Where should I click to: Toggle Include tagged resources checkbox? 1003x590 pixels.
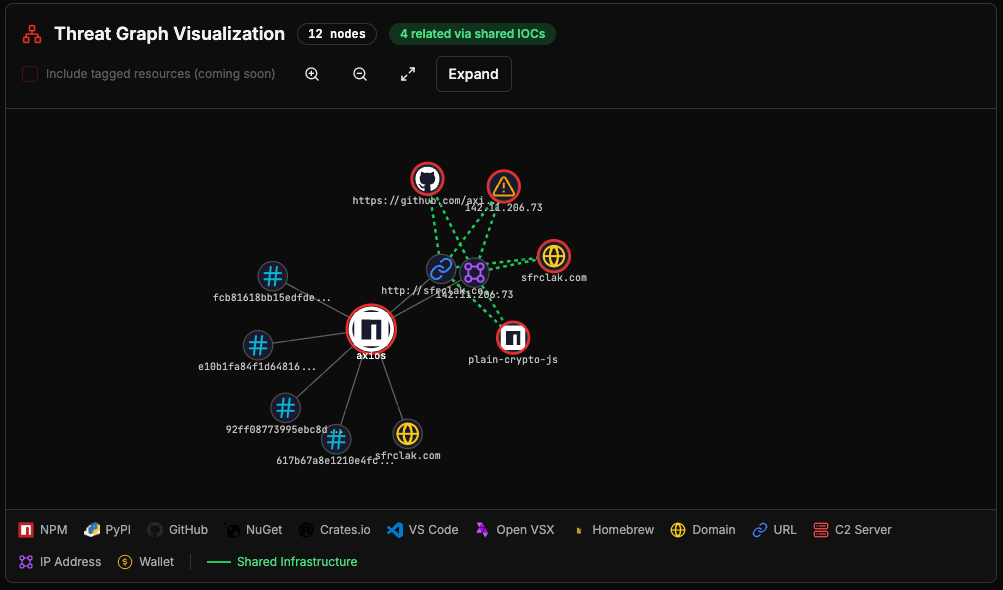(x=30, y=74)
